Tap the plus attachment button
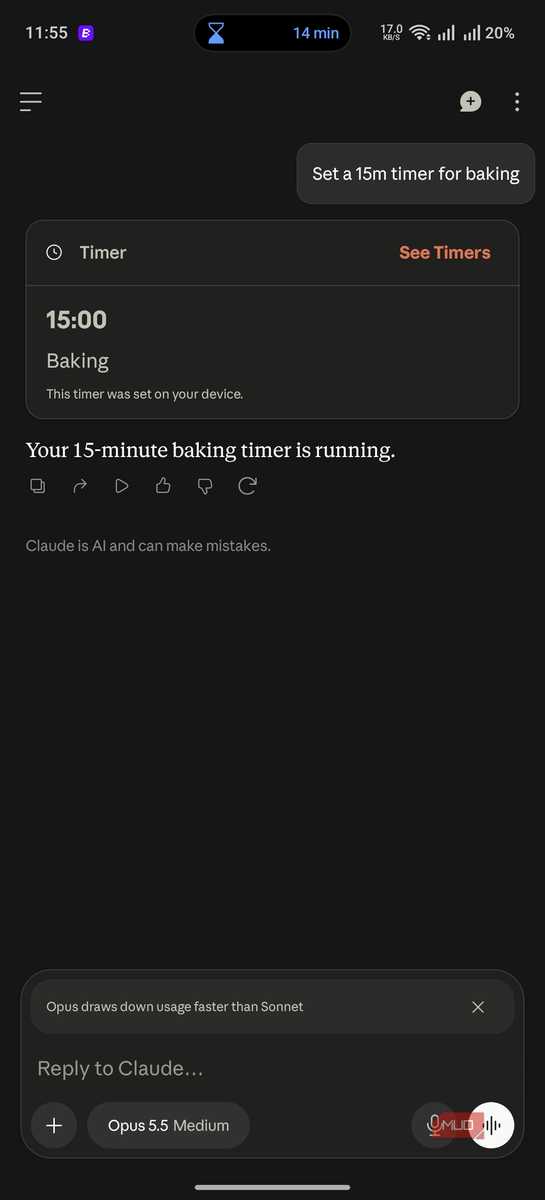545x1200 pixels. pyautogui.click(x=54, y=1126)
